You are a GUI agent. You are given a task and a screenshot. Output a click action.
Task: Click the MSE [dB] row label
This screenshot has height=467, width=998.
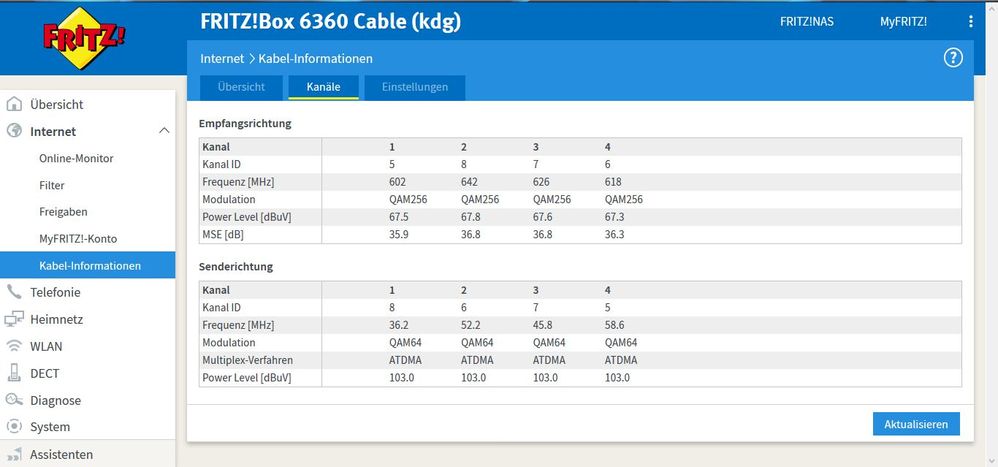pyautogui.click(x=223, y=235)
